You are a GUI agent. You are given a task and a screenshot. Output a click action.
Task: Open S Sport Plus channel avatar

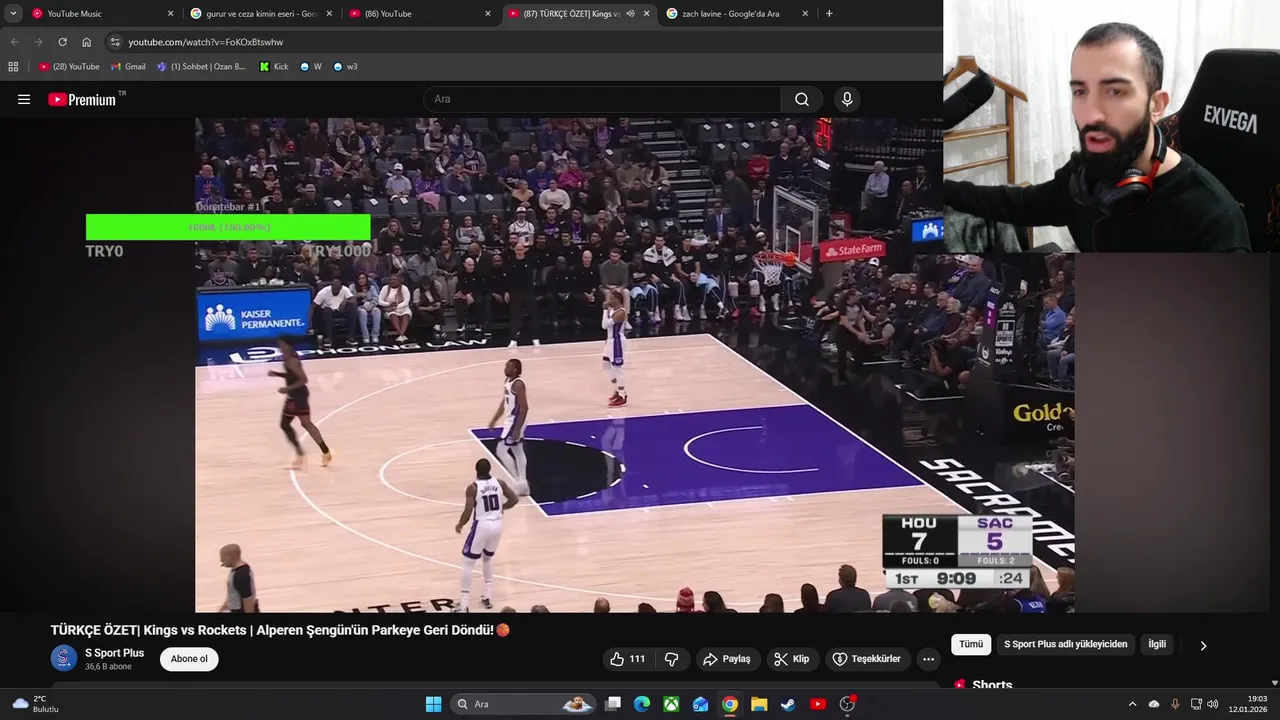(64, 658)
